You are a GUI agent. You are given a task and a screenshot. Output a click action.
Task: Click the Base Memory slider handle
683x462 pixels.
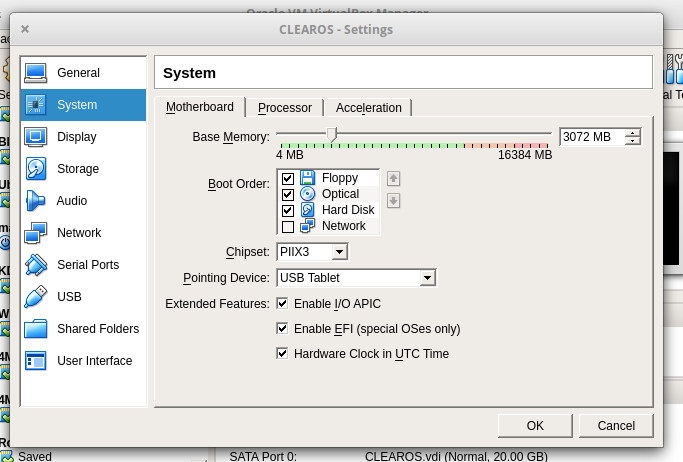click(332, 135)
